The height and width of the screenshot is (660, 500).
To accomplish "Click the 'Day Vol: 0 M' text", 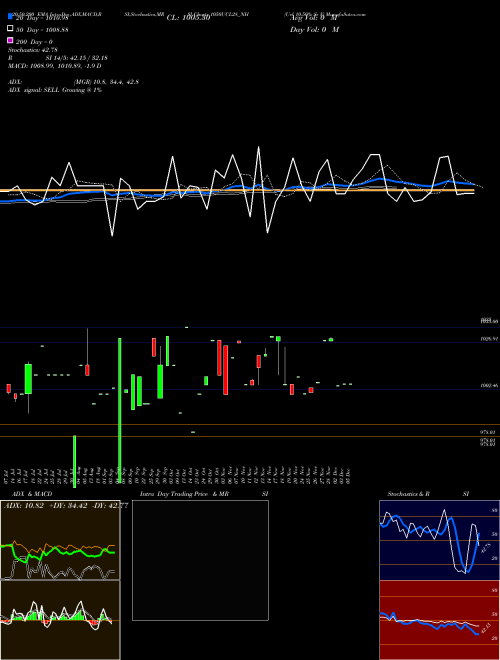I will (314, 29).
